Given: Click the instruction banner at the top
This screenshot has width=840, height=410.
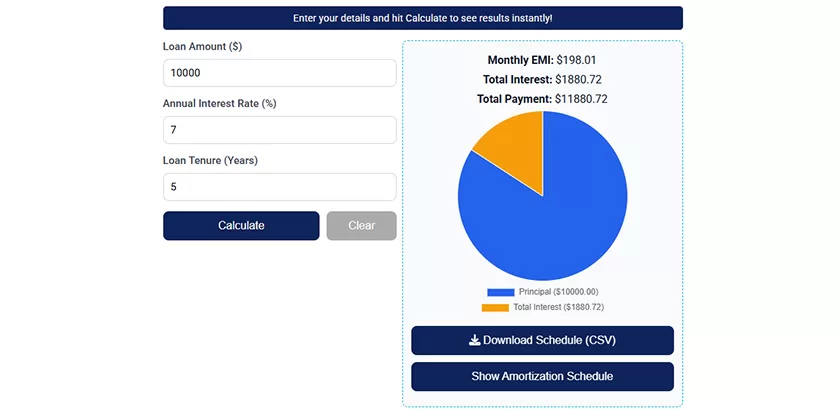Looking at the screenshot, I should [x=422, y=18].
